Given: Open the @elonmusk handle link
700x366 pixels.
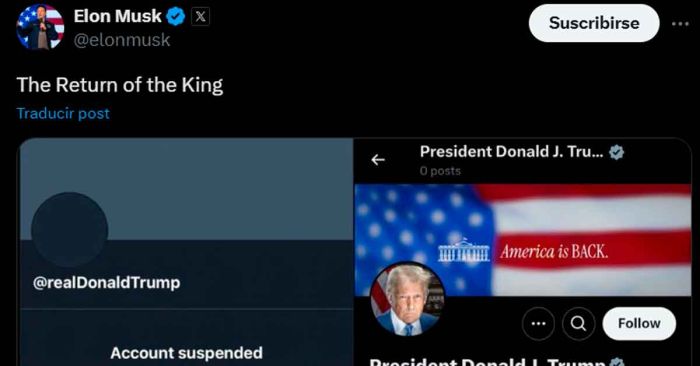Looking at the screenshot, I should (121, 40).
